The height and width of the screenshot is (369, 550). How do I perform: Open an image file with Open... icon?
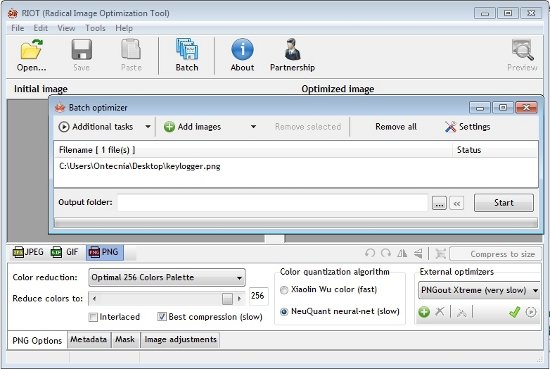31,49
